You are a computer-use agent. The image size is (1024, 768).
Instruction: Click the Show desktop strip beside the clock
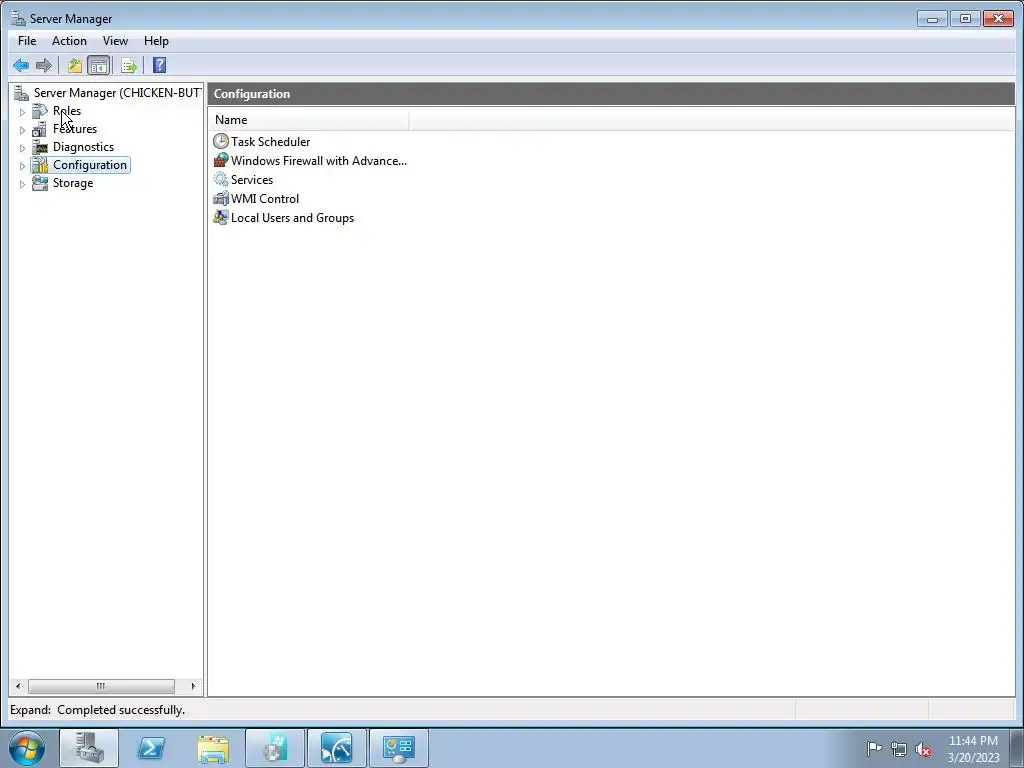click(x=1017, y=748)
